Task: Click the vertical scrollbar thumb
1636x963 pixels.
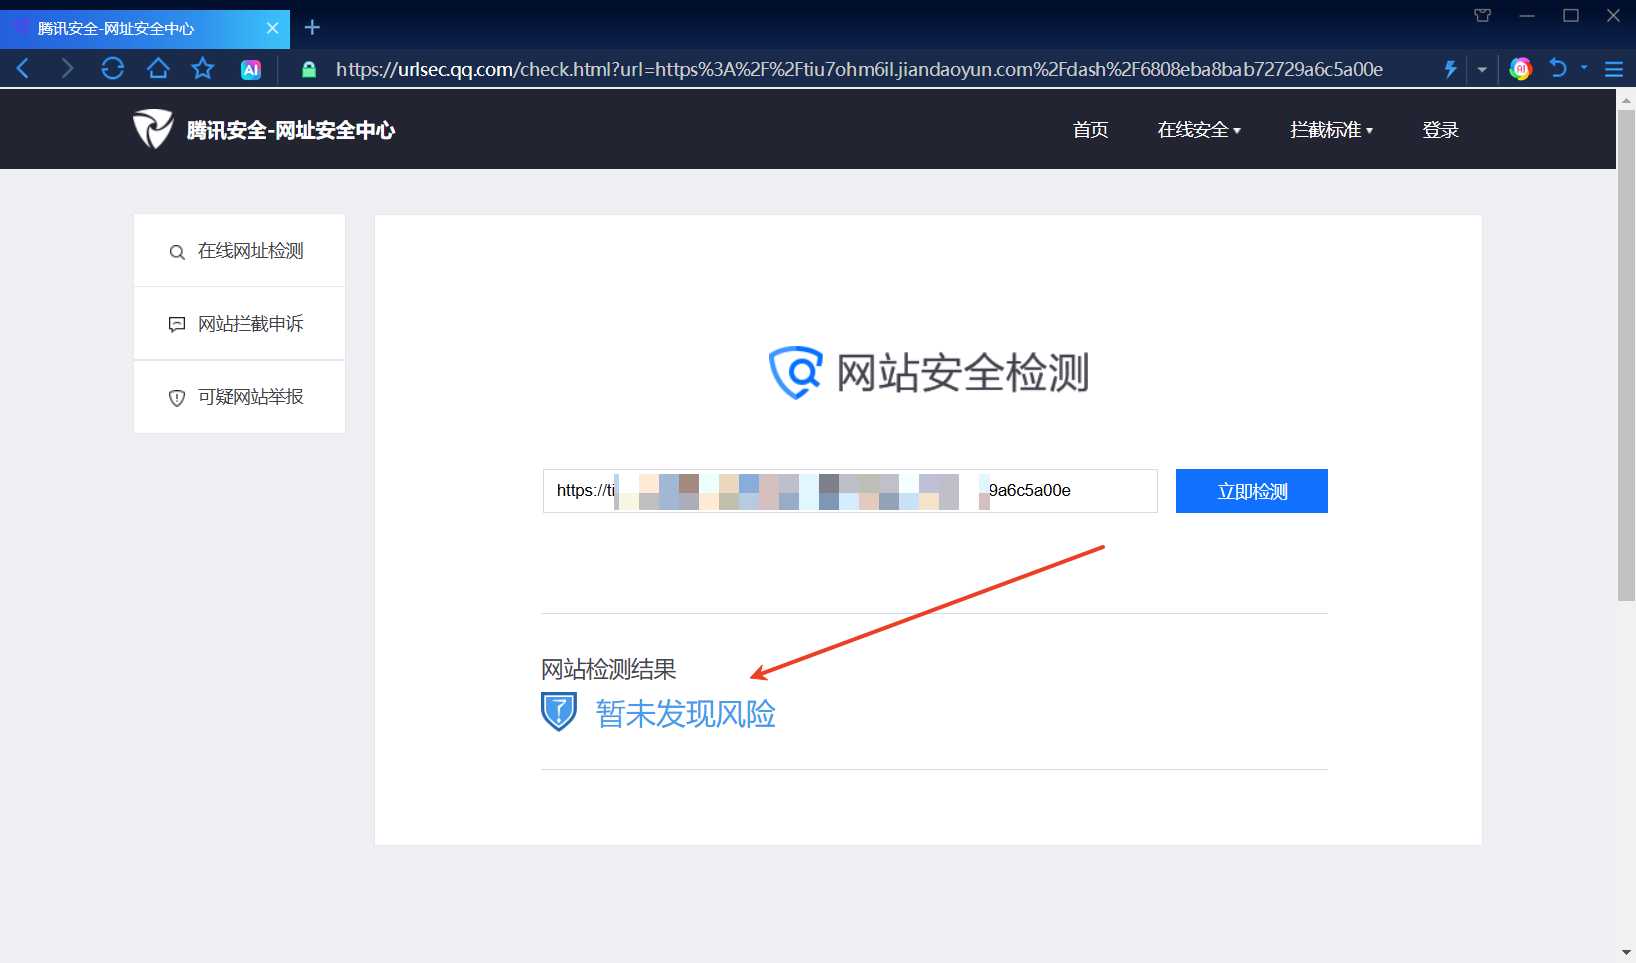Action: [x=1626, y=355]
